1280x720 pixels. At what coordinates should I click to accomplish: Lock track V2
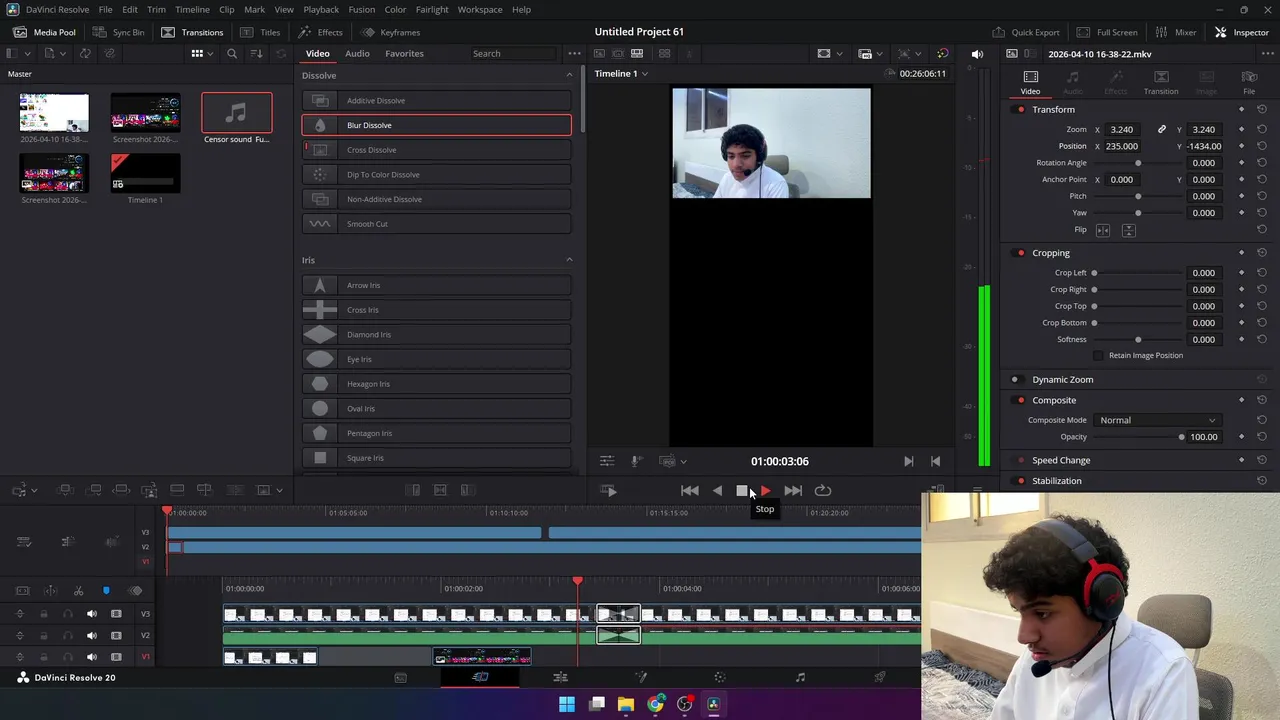coord(43,636)
